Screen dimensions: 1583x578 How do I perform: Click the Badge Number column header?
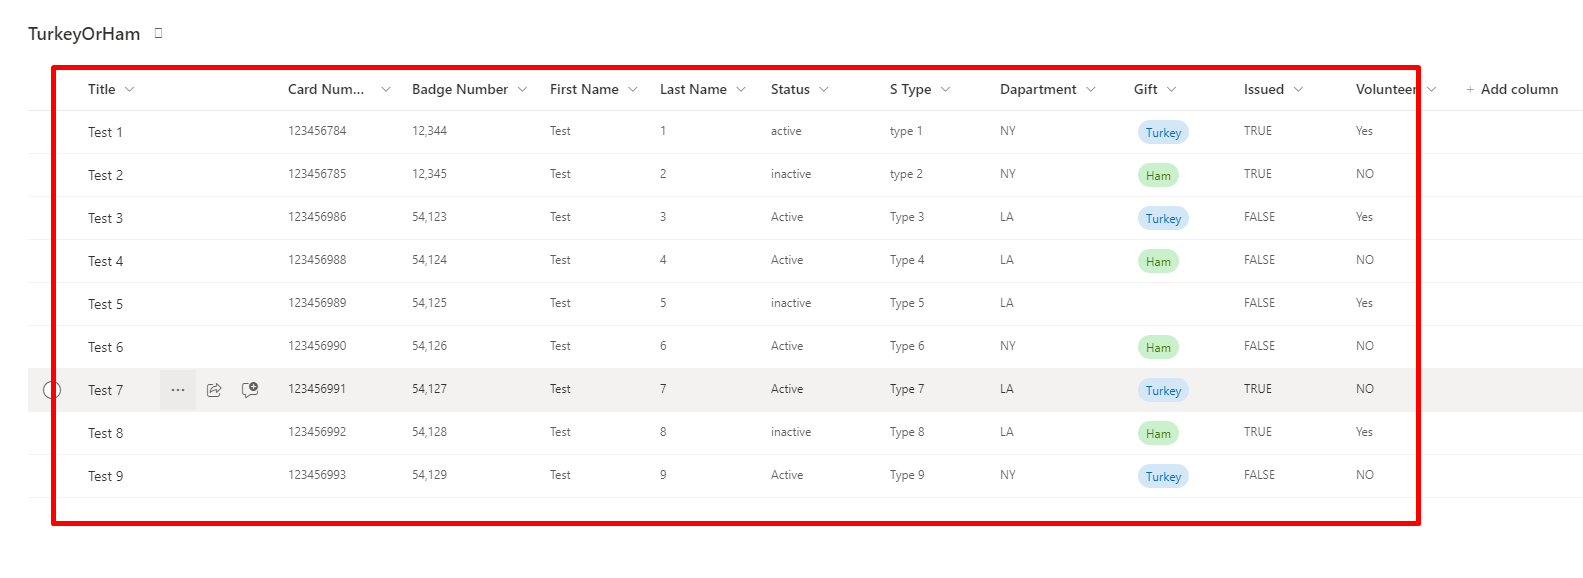pyautogui.click(x=460, y=89)
